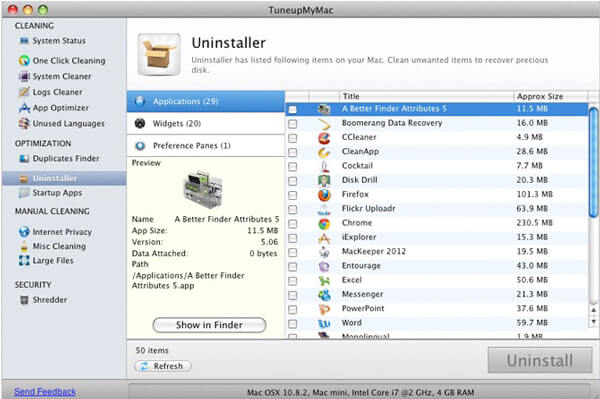Image resolution: width=600 pixels, height=399 pixels.
Task: Click the Disk Drill row title
Action: tap(359, 180)
